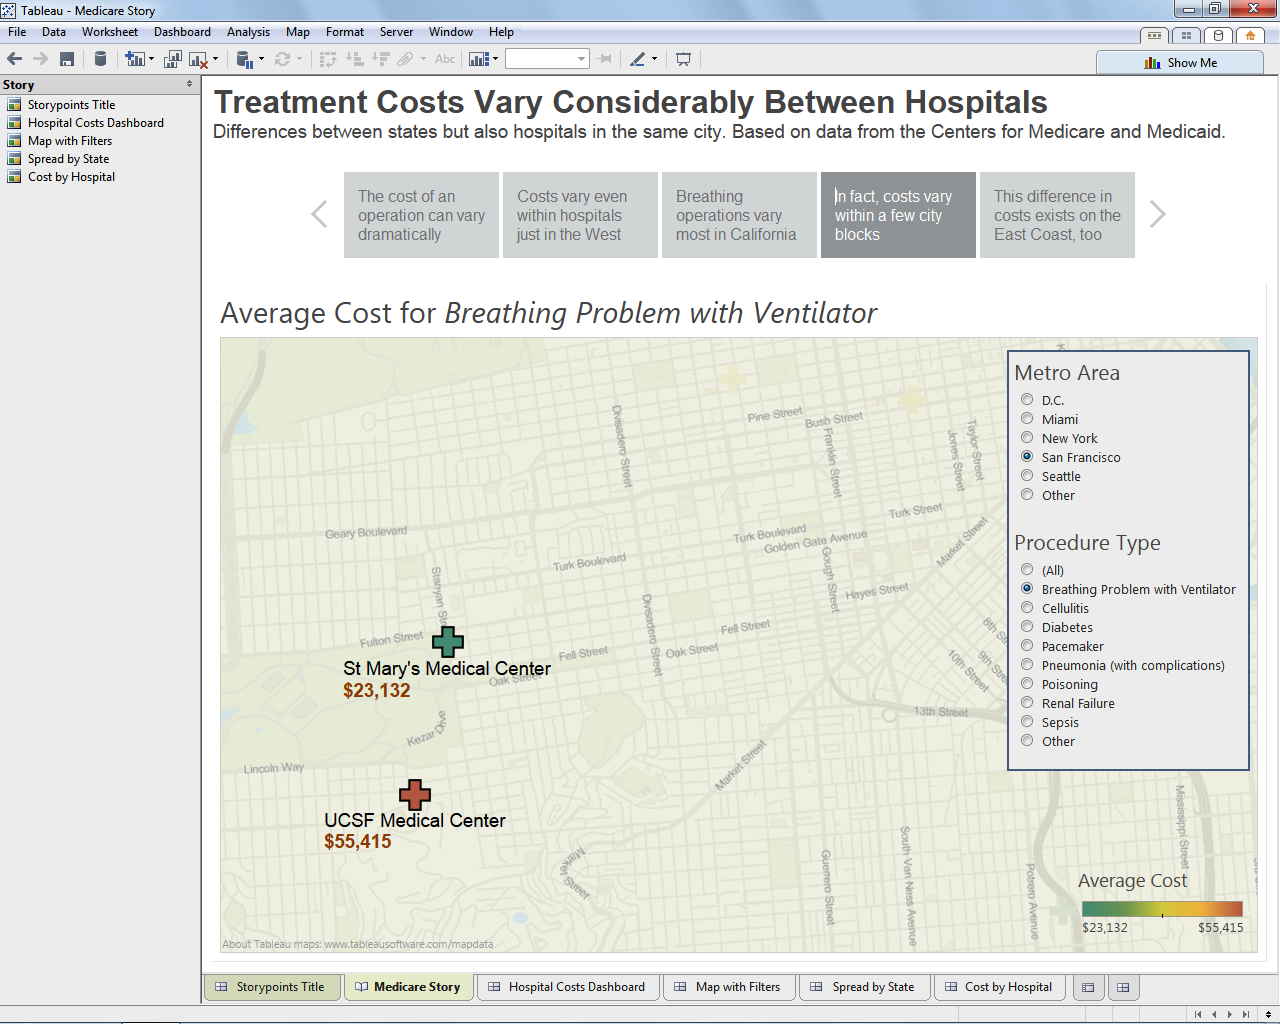The height and width of the screenshot is (1024, 1280).
Task: Open the Analysis menu
Action: [x=248, y=32]
